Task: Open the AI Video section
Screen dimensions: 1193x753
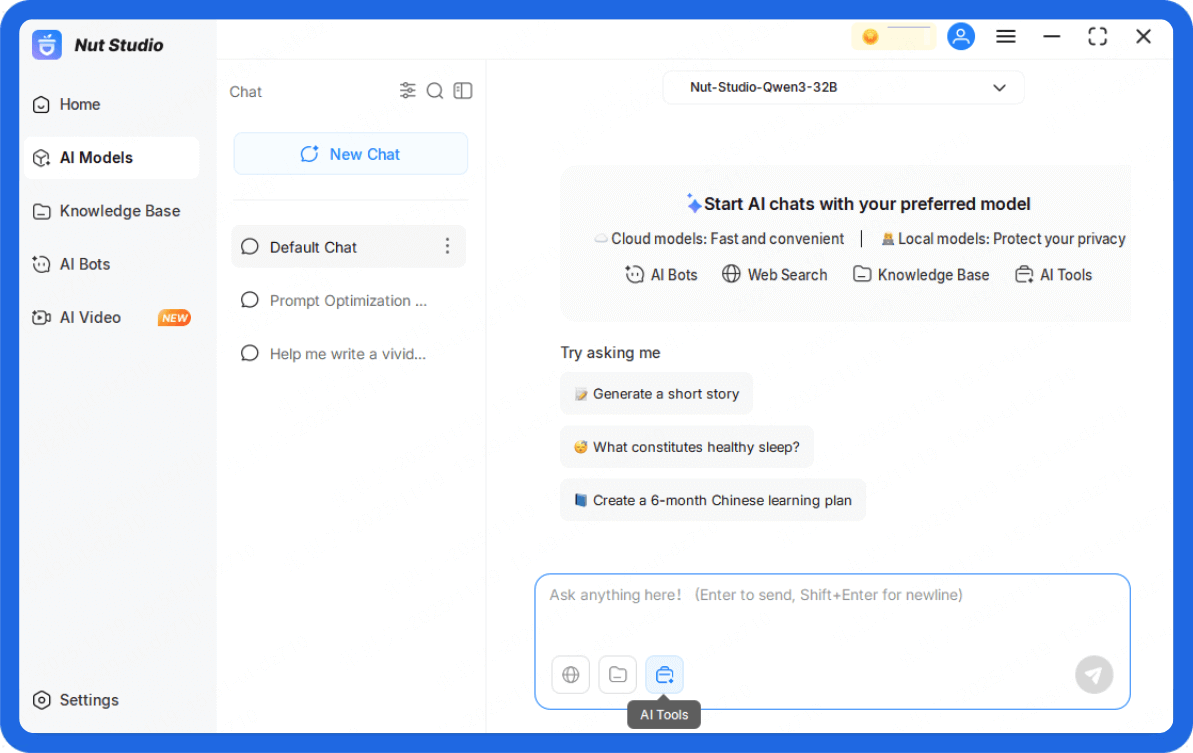Action: [90, 317]
